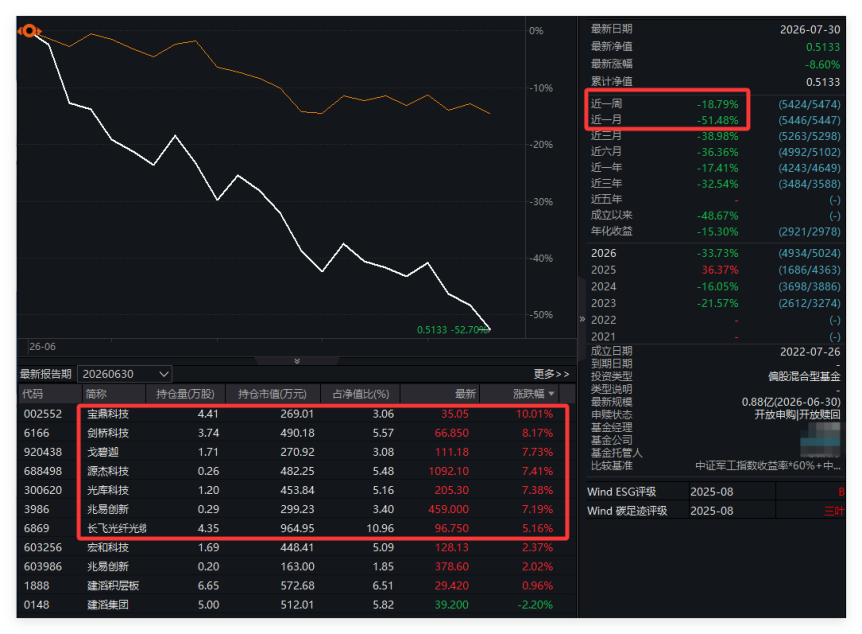Click the 代码 column header
The width and height of the screenshot is (862, 634).
pyautogui.click(x=32, y=394)
